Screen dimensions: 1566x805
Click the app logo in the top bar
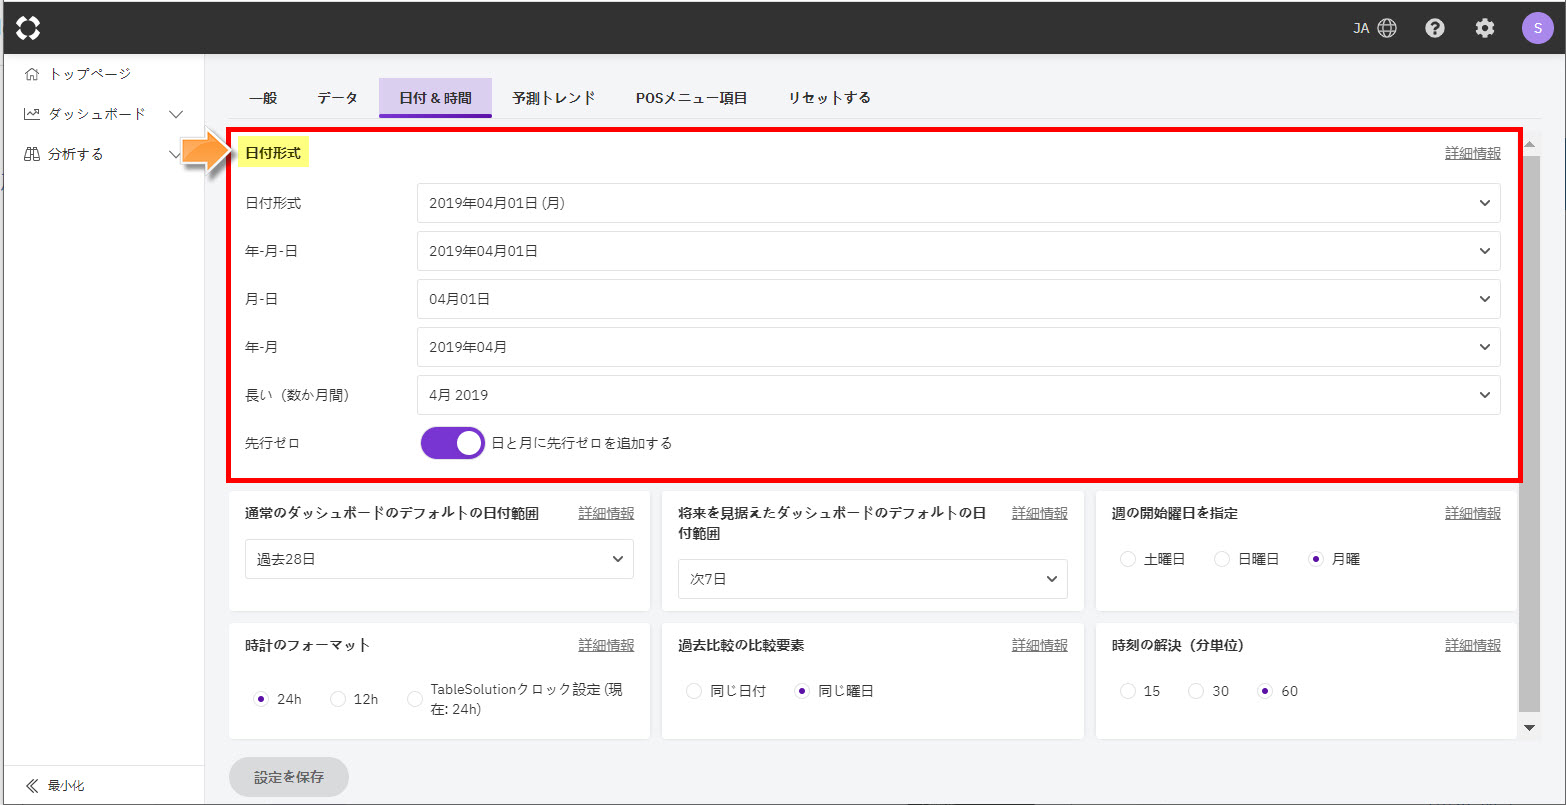[28, 28]
